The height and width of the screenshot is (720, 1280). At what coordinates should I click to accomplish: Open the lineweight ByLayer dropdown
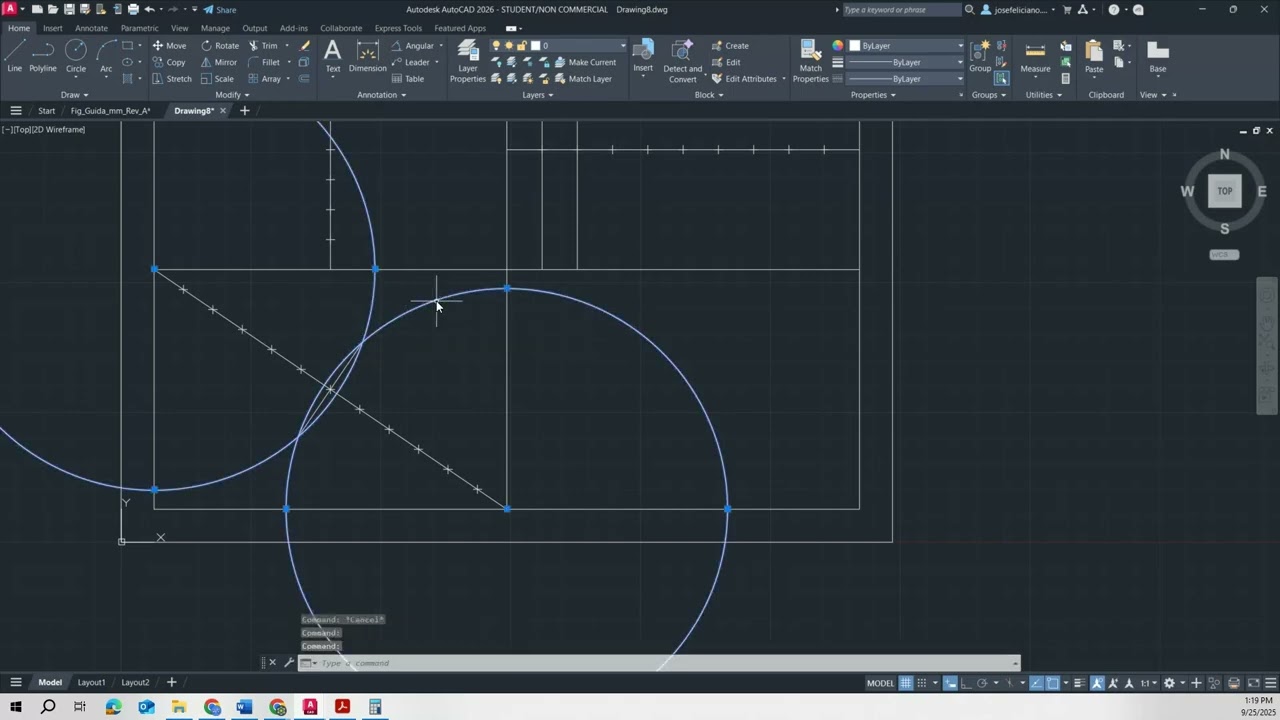(906, 62)
